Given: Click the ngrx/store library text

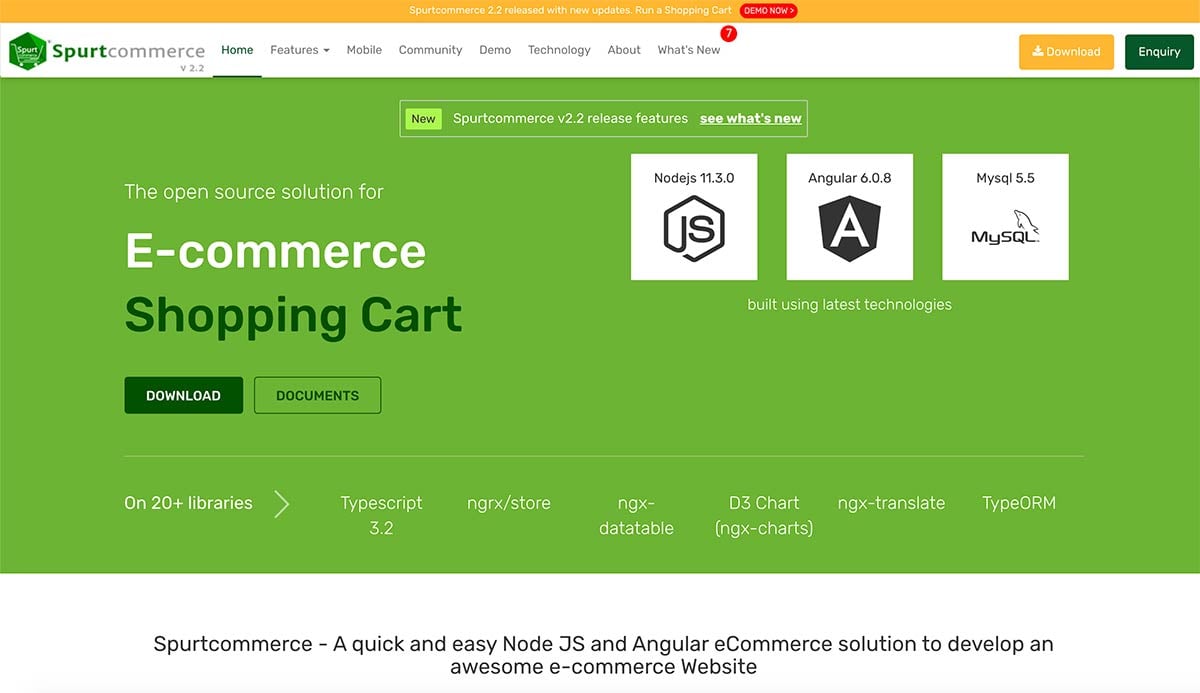Looking at the screenshot, I should coord(509,503).
